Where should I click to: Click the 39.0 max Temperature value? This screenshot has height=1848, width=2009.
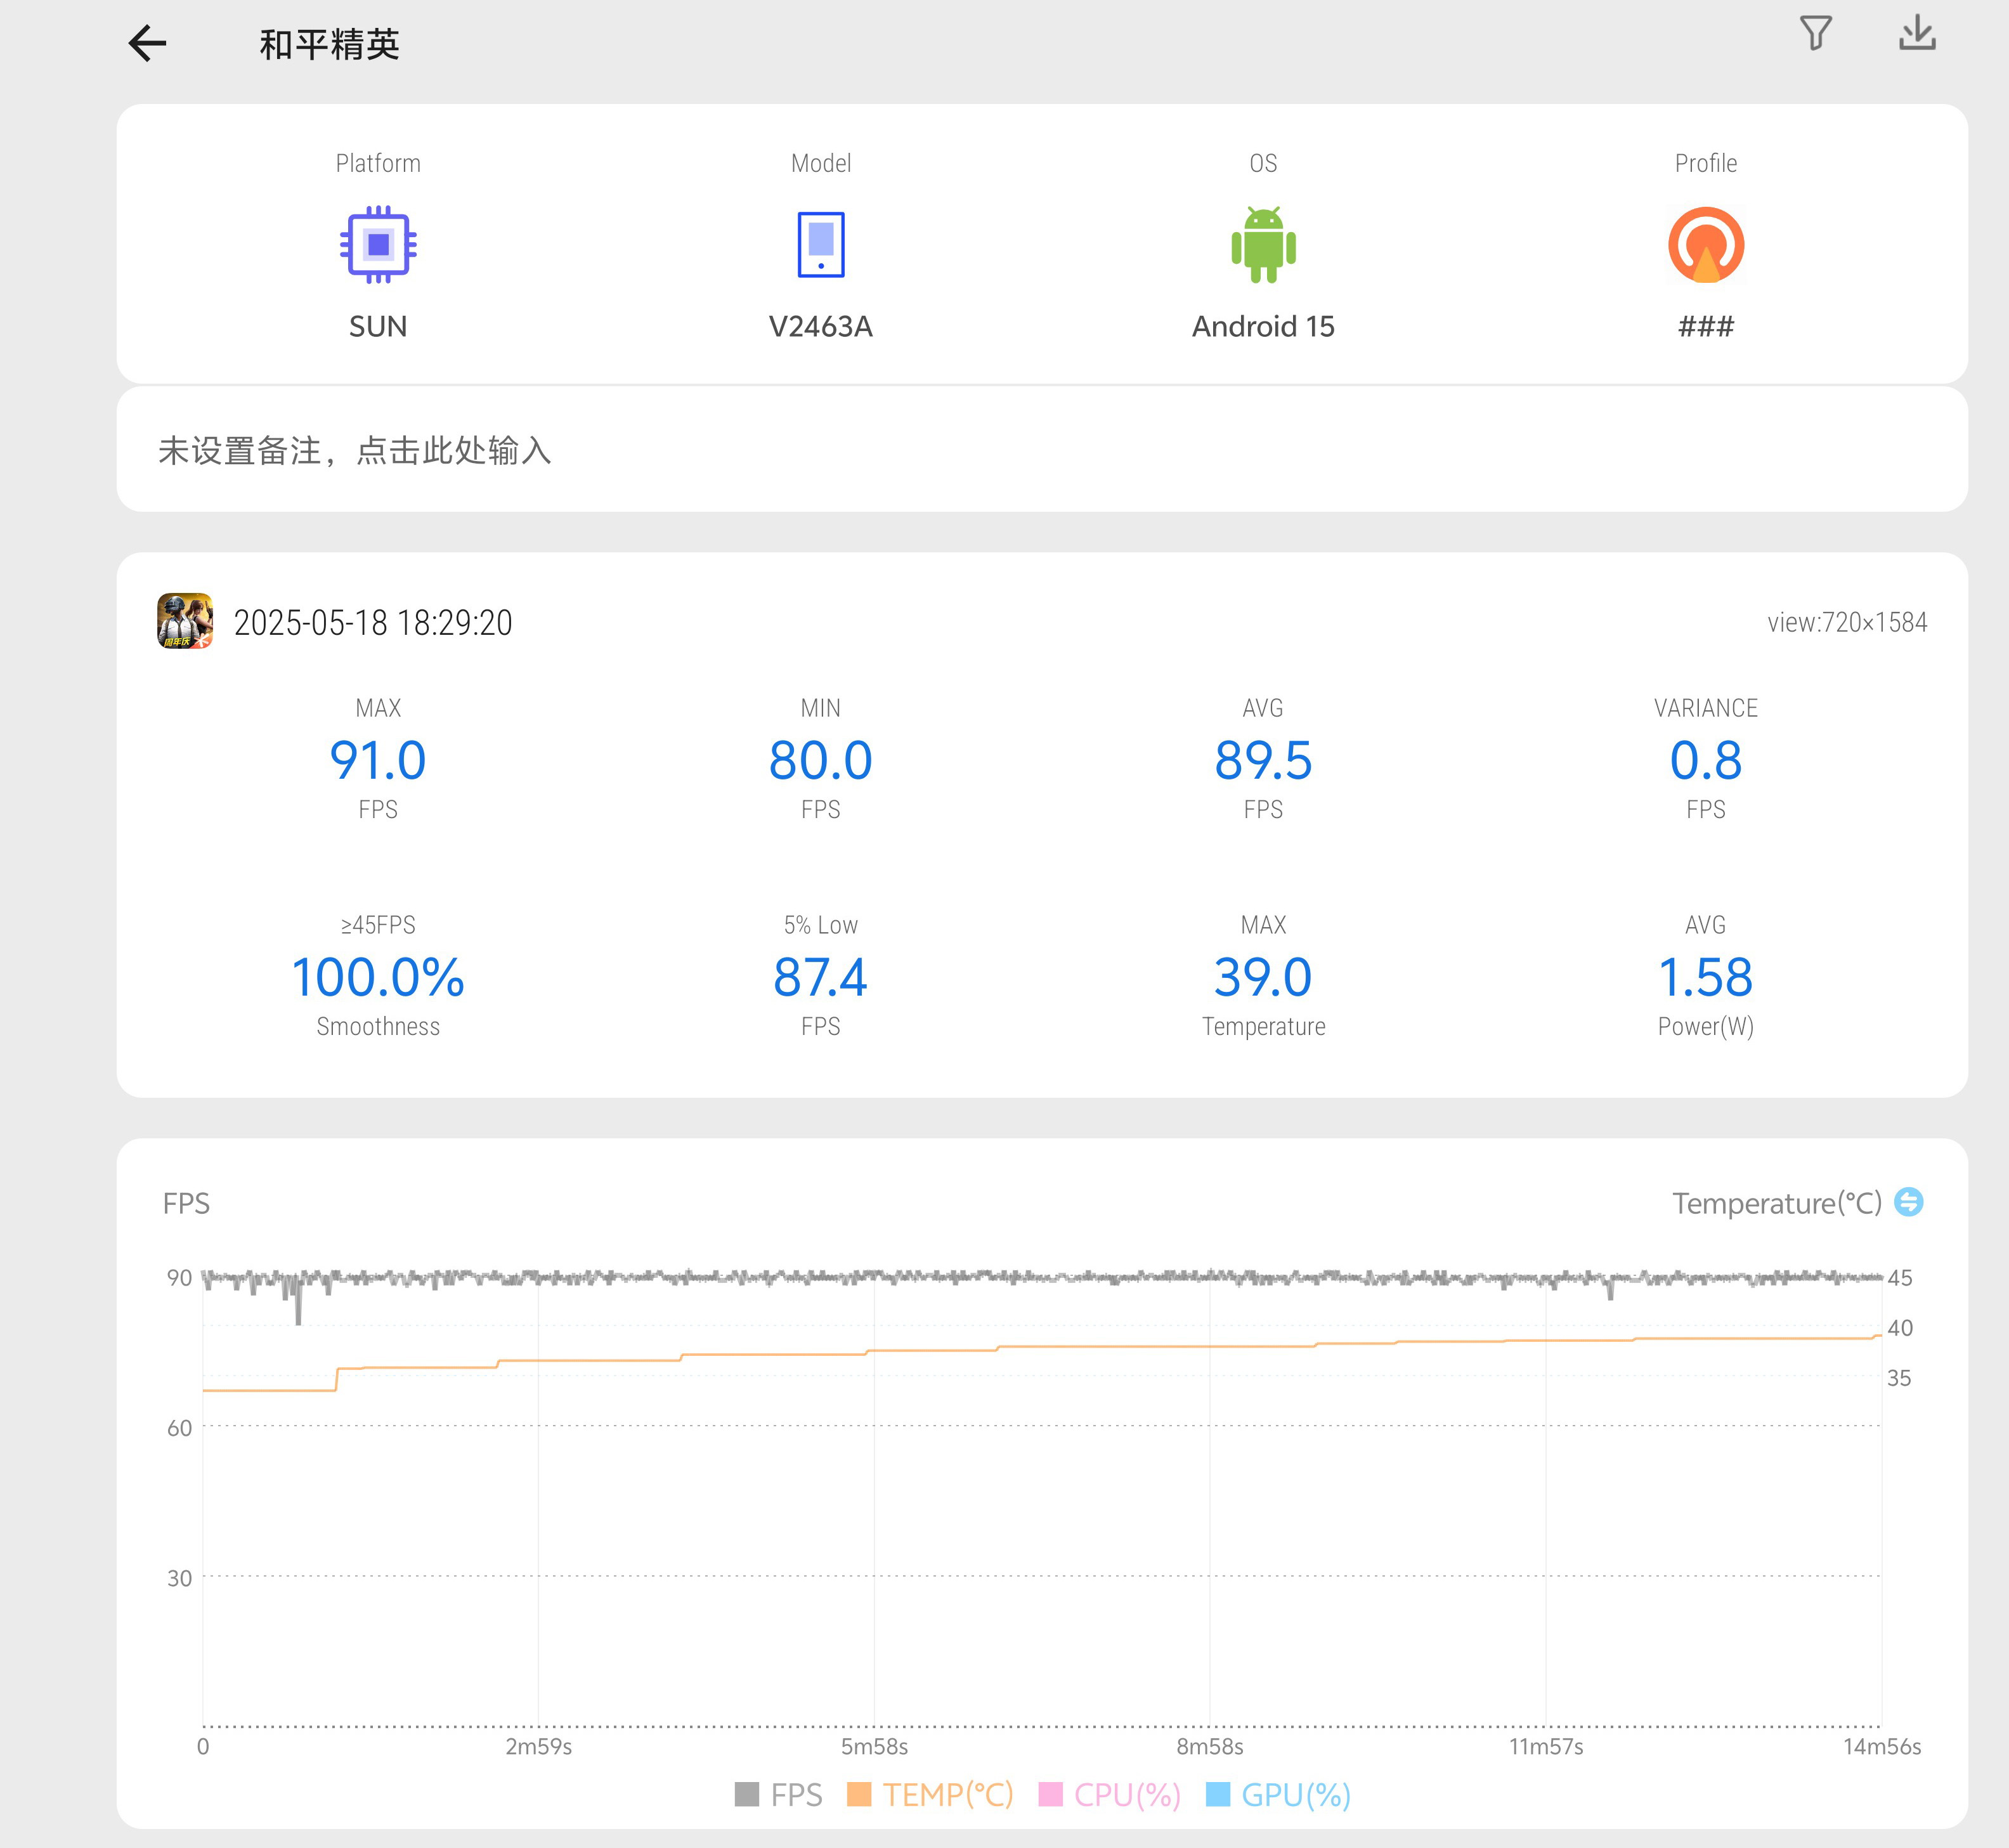pos(1263,977)
